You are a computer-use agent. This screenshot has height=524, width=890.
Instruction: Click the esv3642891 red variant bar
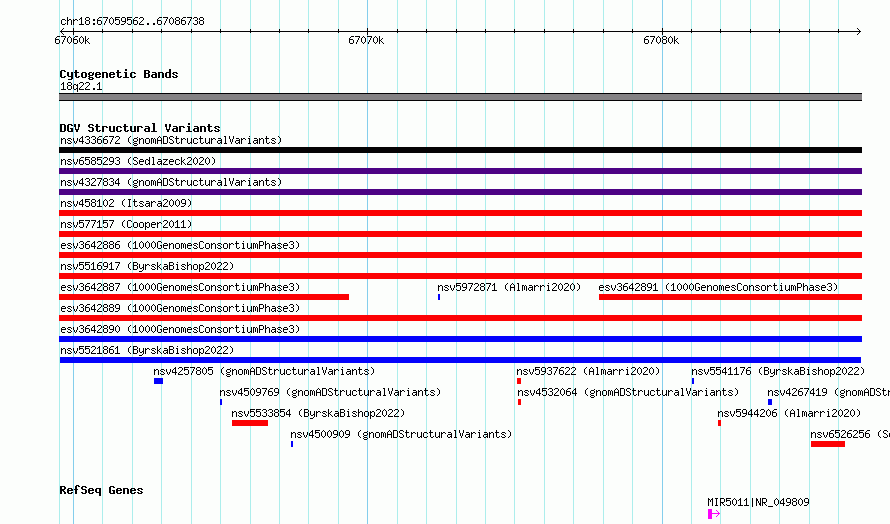coord(731,297)
